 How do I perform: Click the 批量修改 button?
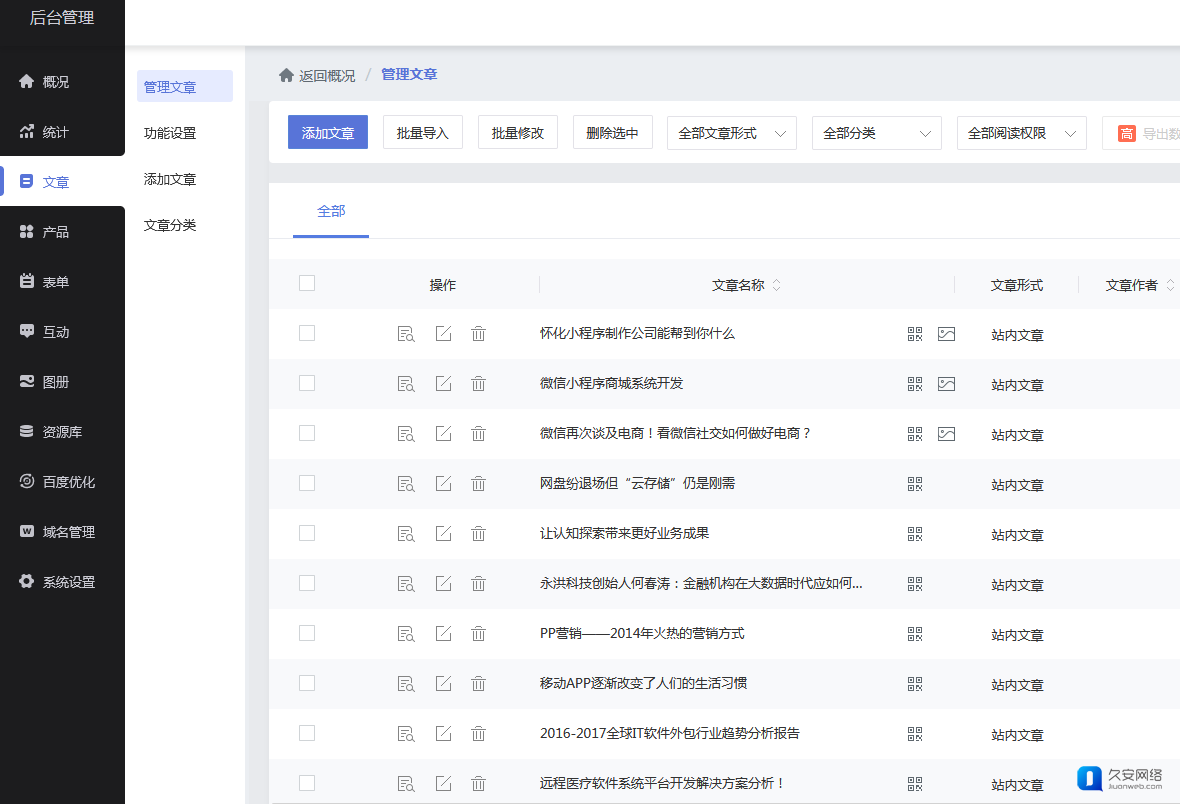coord(518,132)
